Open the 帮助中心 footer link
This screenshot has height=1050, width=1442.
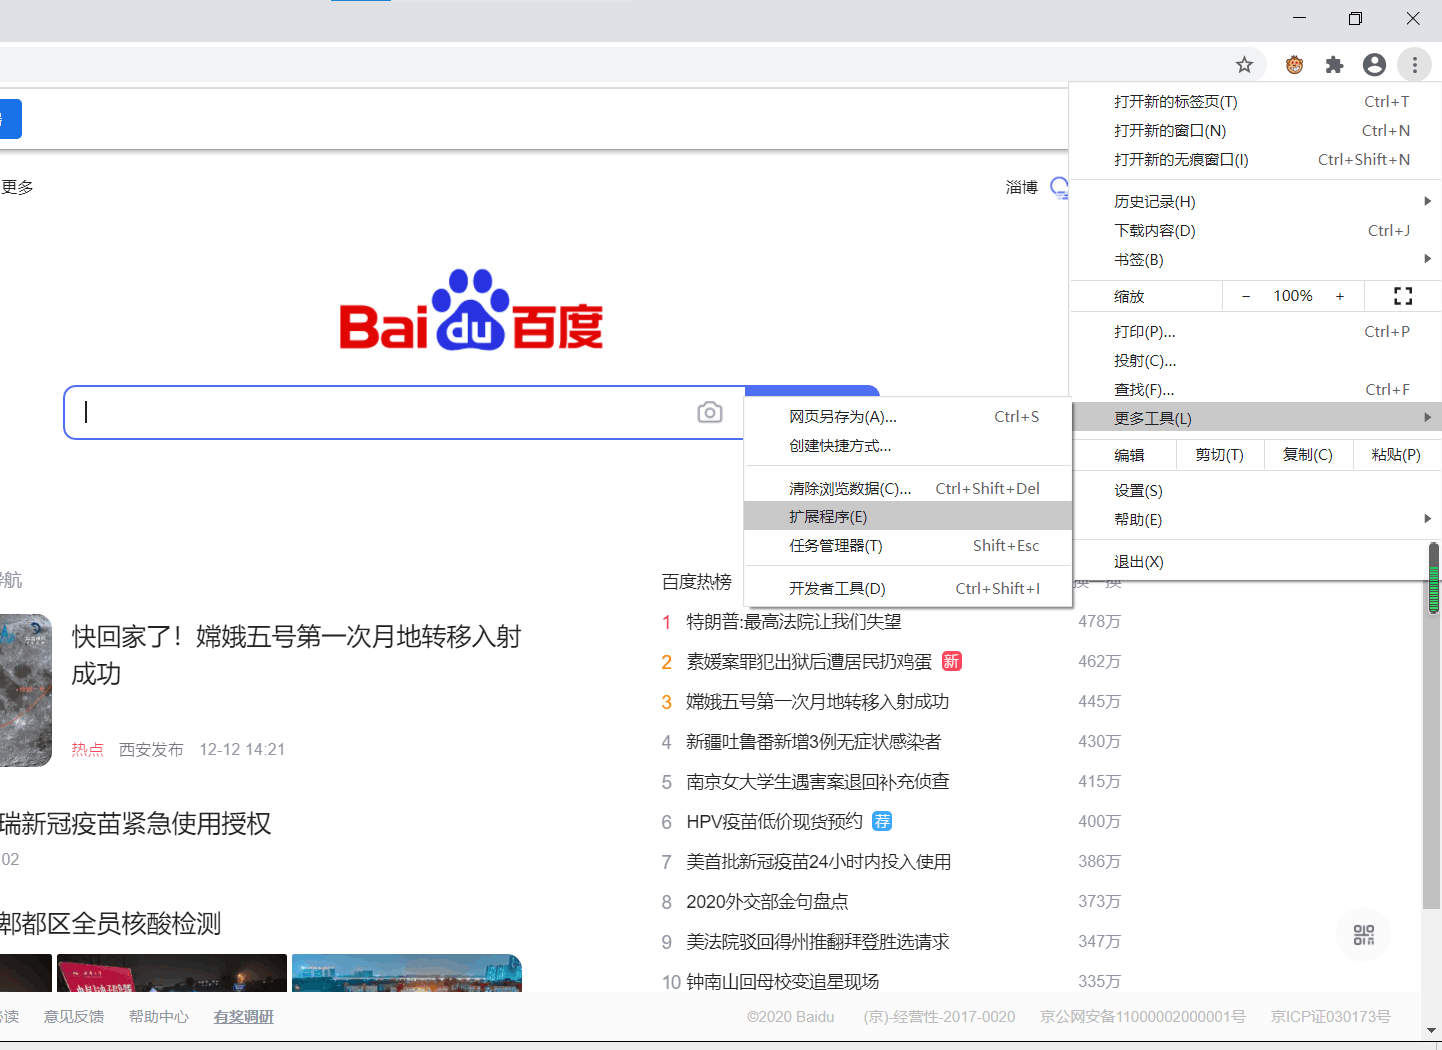pyautogui.click(x=159, y=1016)
